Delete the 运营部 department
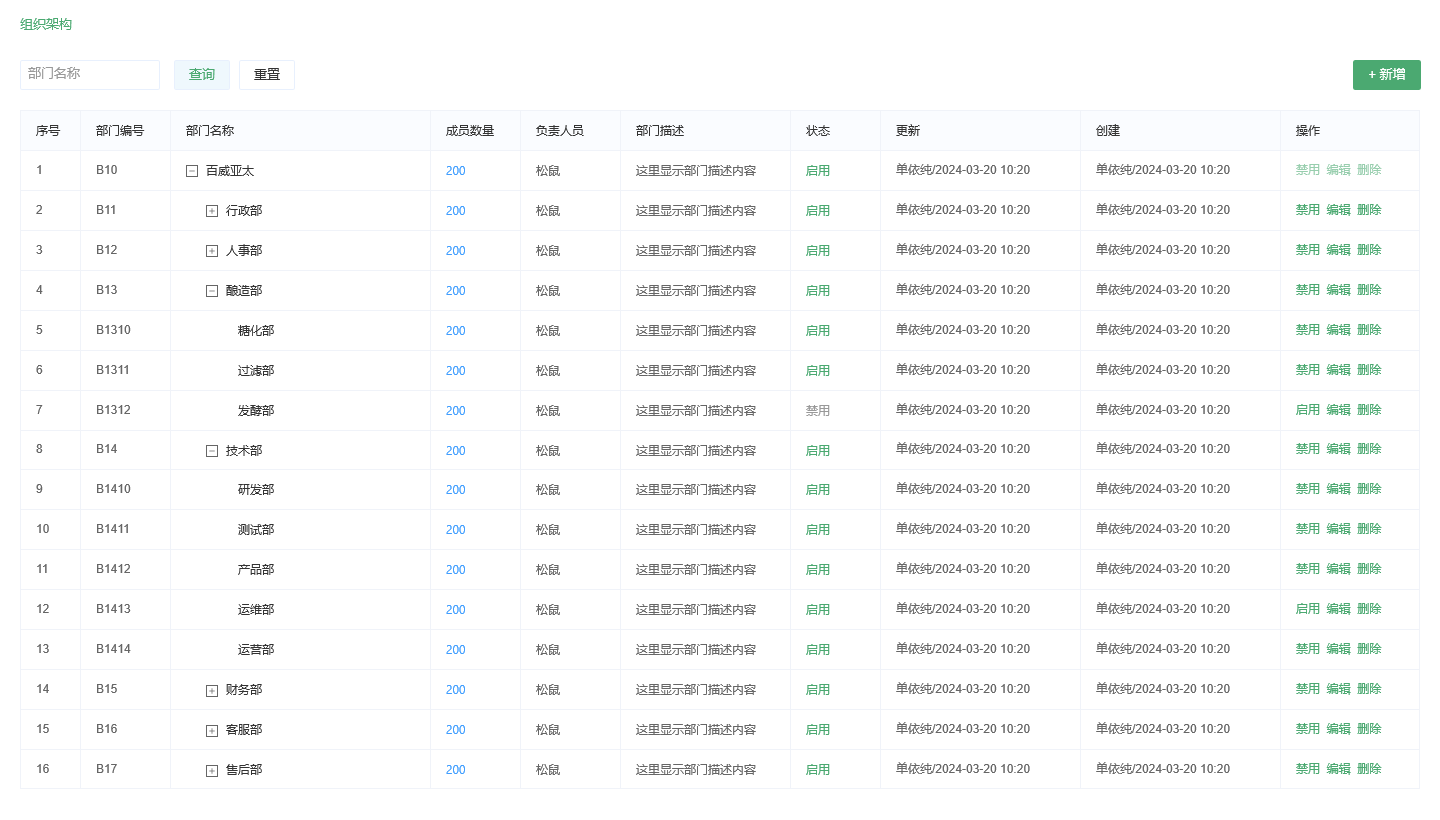1440x820 pixels. (x=1369, y=649)
